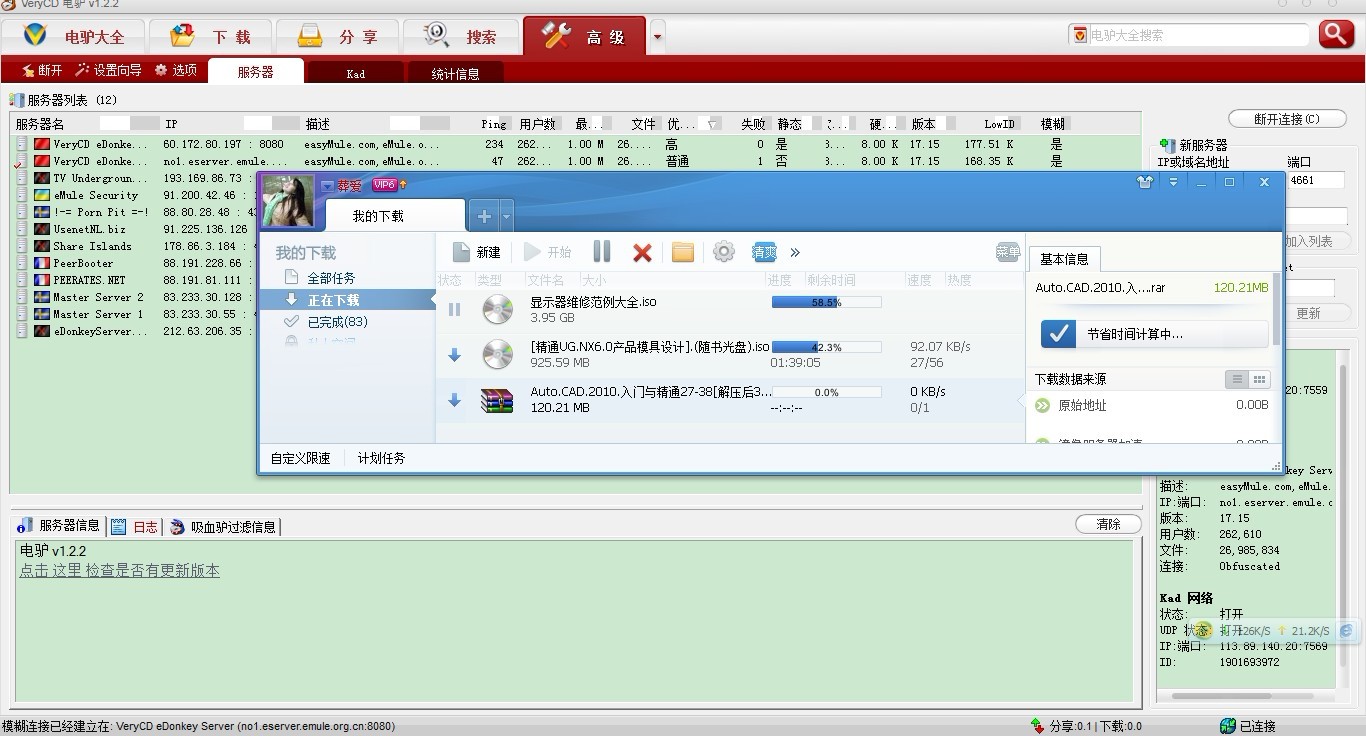Screen dimensions: 1366x736
Task: Click the red magnifier search button
Action: click(1336, 34)
